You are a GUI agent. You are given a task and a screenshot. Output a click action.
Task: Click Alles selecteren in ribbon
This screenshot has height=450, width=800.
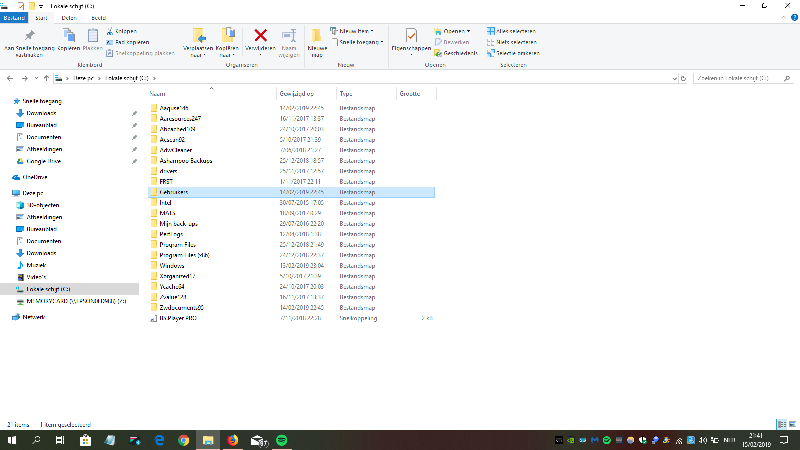[x=516, y=31]
